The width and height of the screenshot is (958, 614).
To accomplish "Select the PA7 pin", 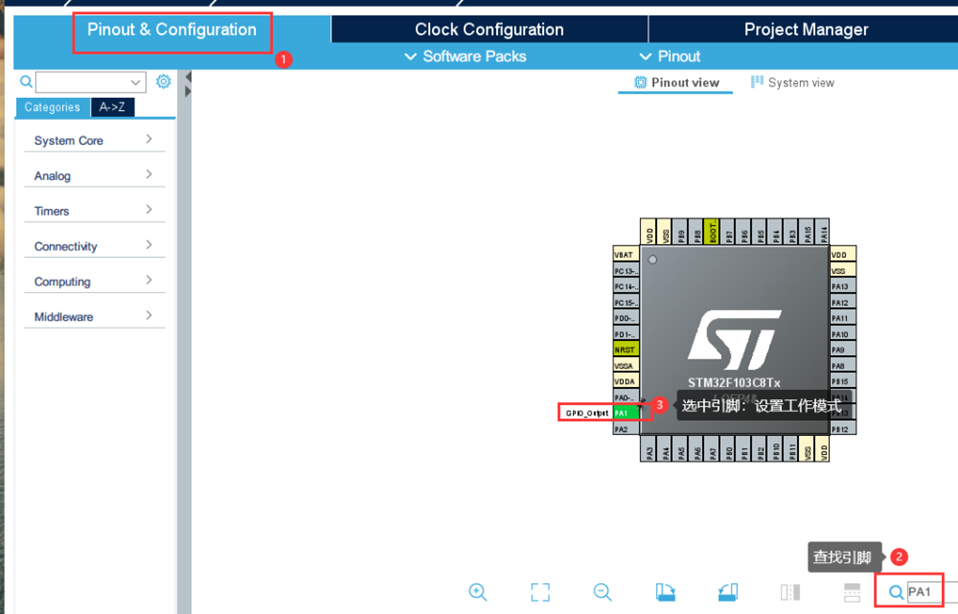I will click(712, 449).
